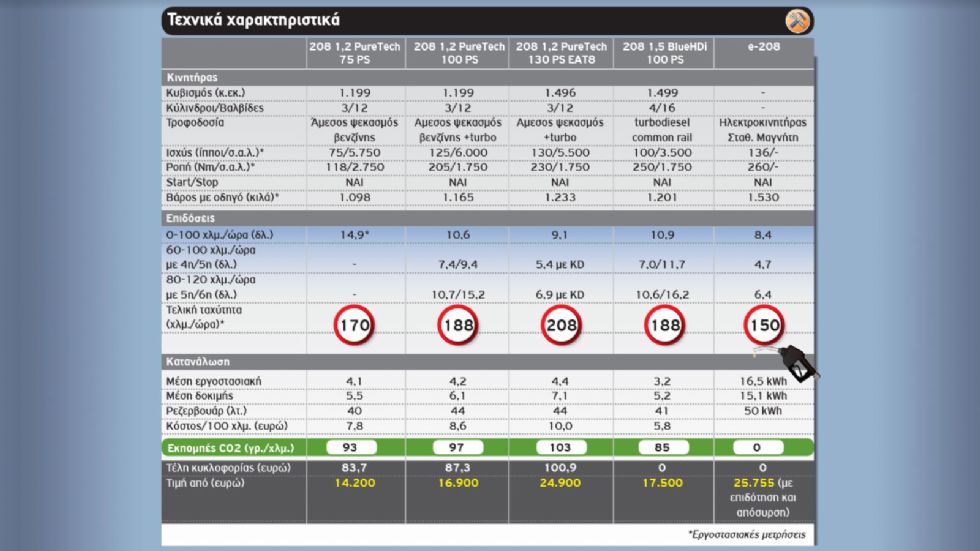The height and width of the screenshot is (551, 980).
Task: Click weight value '1.098'
Action: coord(354,197)
